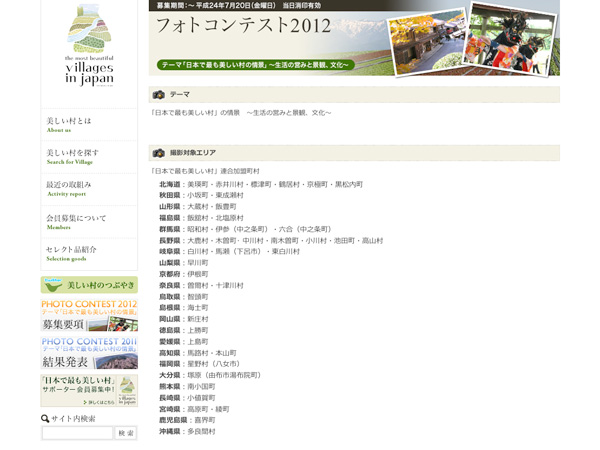600x450 pixels.
Task: Click into the site search text field
Action: [77, 433]
